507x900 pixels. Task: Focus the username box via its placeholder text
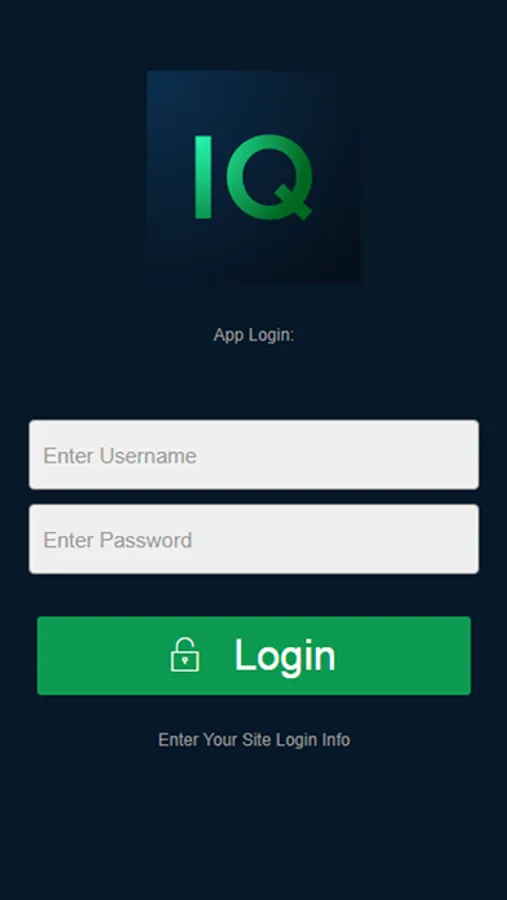[120, 456]
